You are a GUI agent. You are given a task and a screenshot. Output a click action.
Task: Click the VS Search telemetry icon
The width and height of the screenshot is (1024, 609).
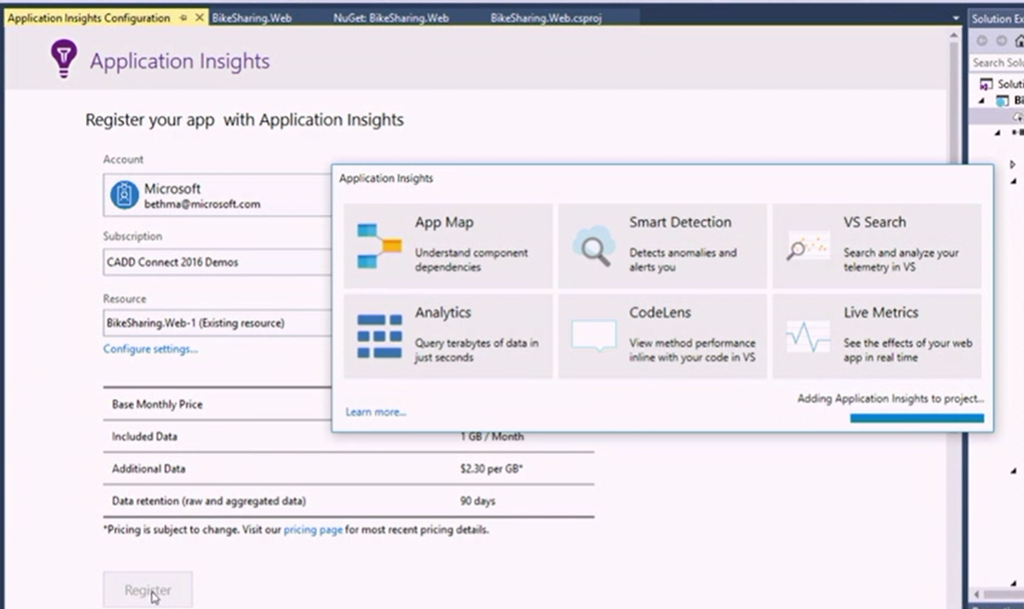(807, 246)
